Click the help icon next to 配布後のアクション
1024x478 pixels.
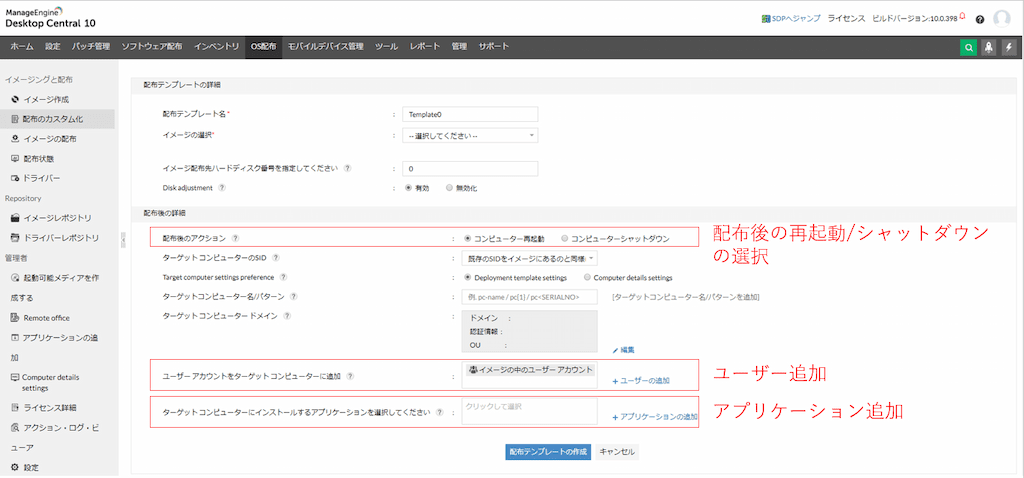[x=235, y=238]
